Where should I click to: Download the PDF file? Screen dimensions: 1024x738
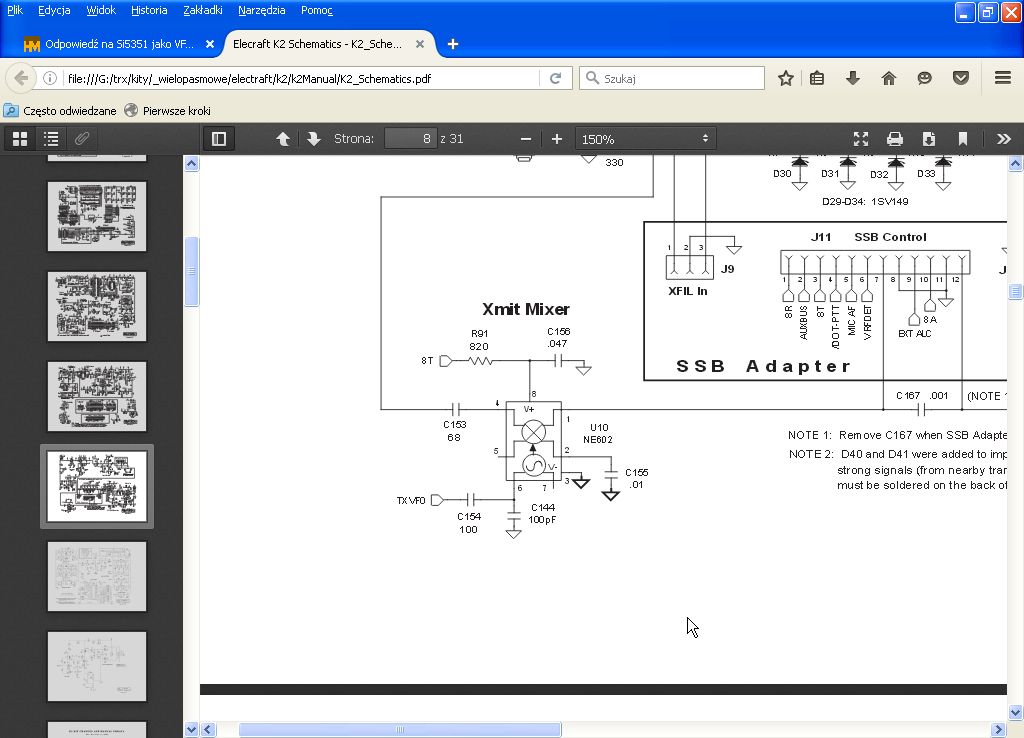click(x=929, y=139)
